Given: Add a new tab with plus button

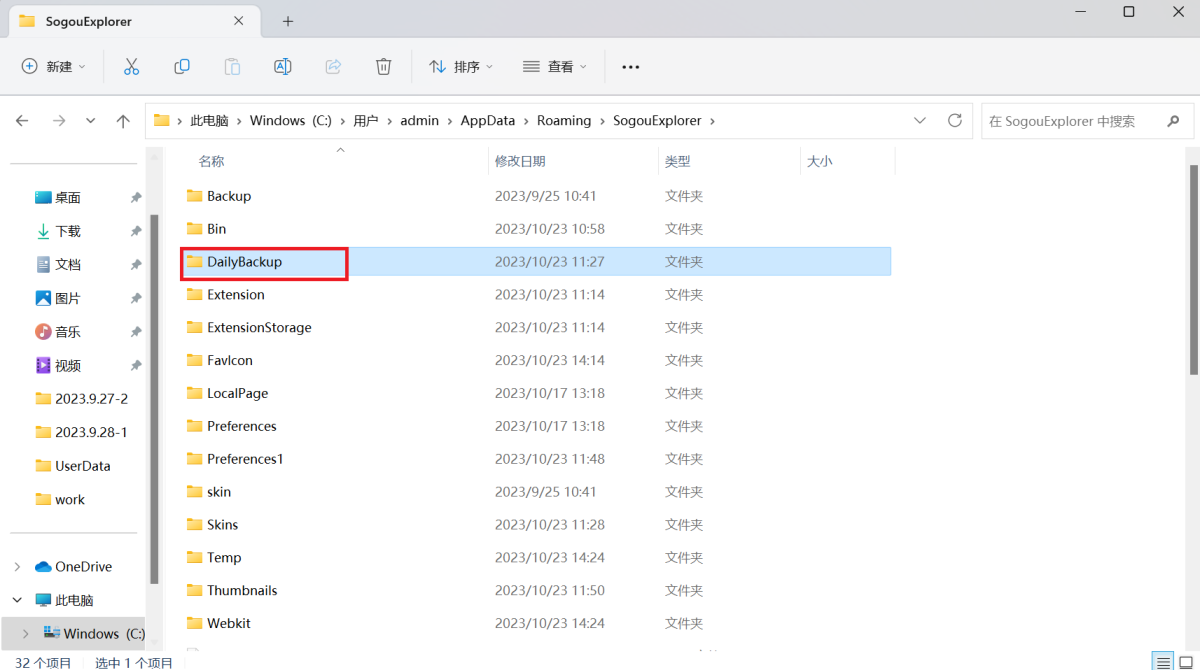Looking at the screenshot, I should click(288, 21).
